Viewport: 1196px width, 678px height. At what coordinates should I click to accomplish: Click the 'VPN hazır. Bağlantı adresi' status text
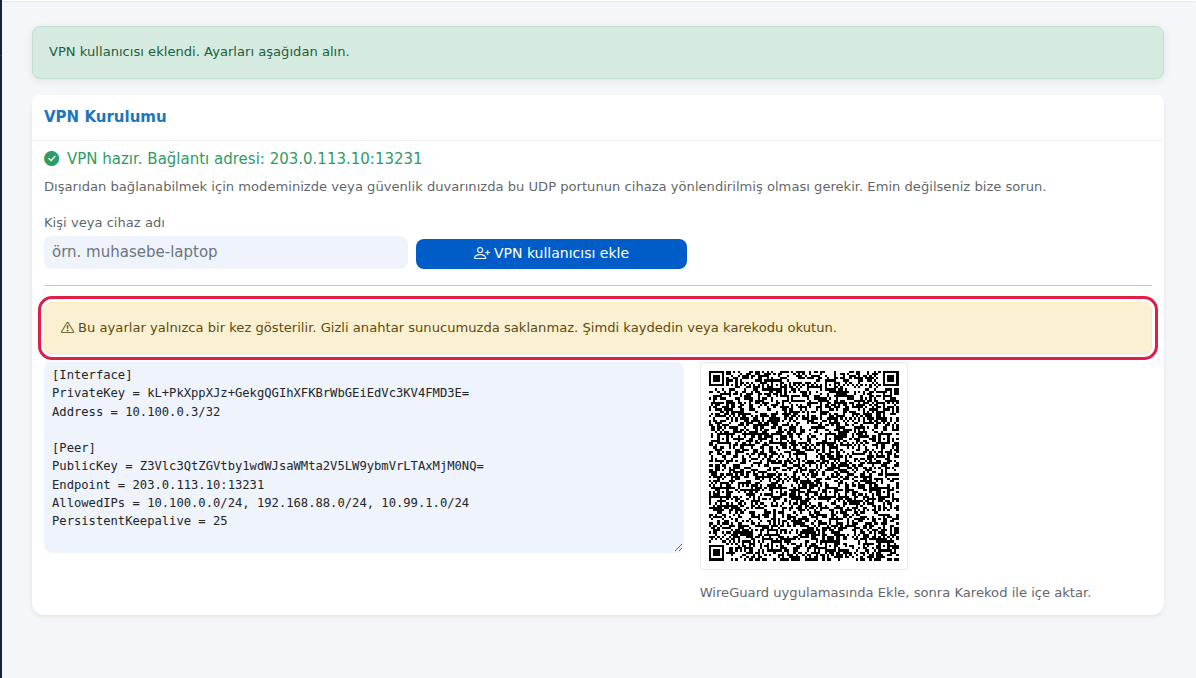244,159
